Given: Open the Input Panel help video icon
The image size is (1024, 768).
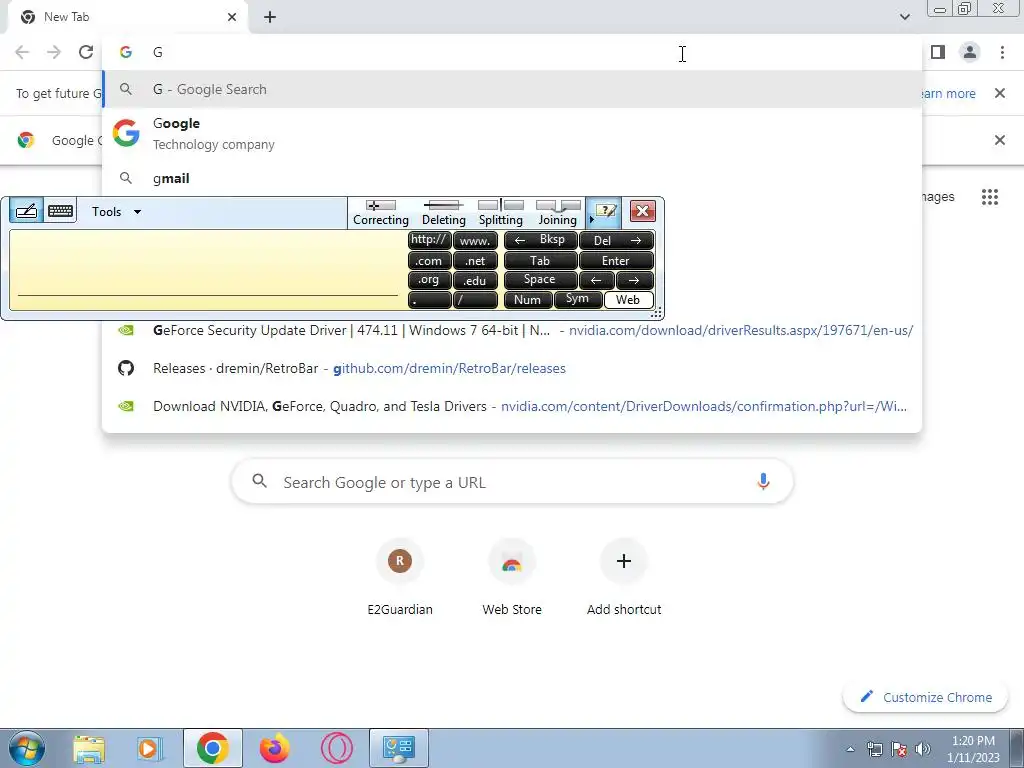Looking at the screenshot, I should 605,210.
